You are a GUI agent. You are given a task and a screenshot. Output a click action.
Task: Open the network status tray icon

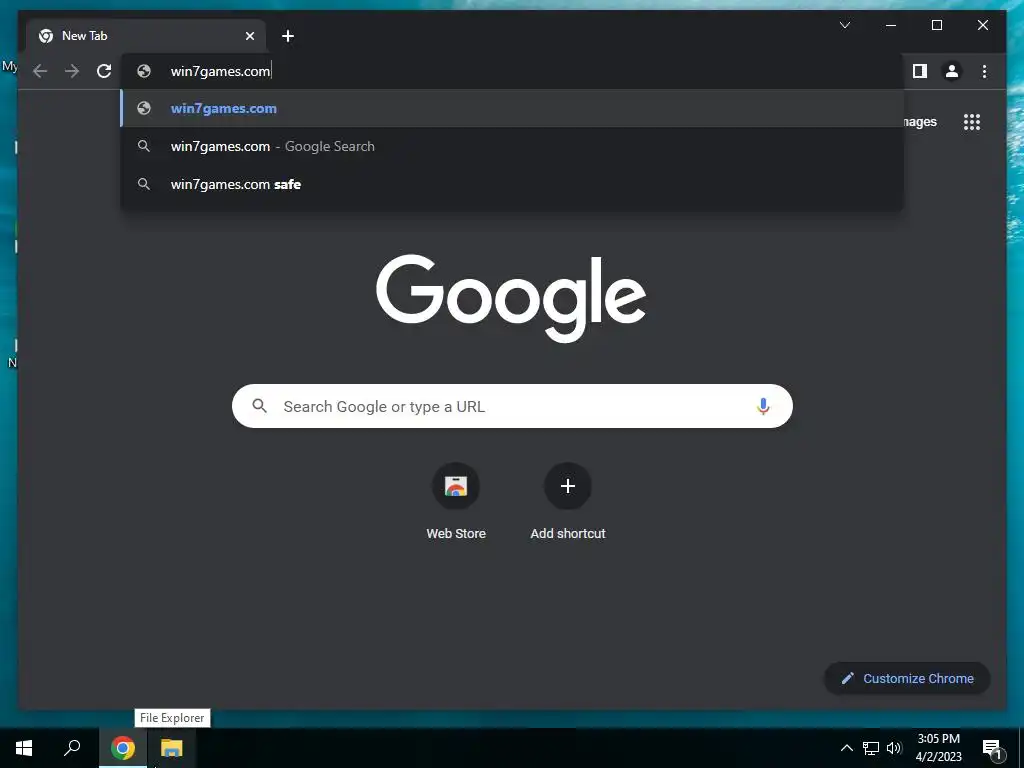(x=871, y=748)
